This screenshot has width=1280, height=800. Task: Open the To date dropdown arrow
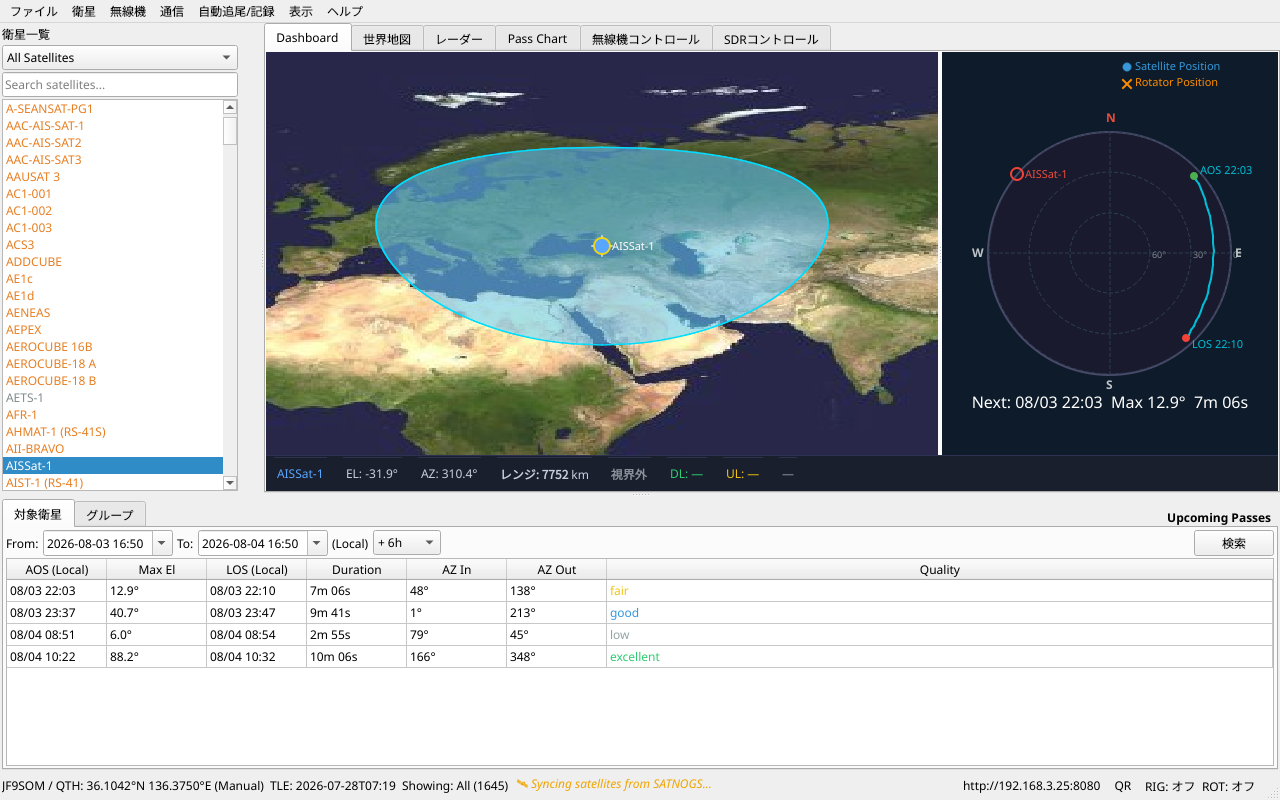click(x=318, y=543)
